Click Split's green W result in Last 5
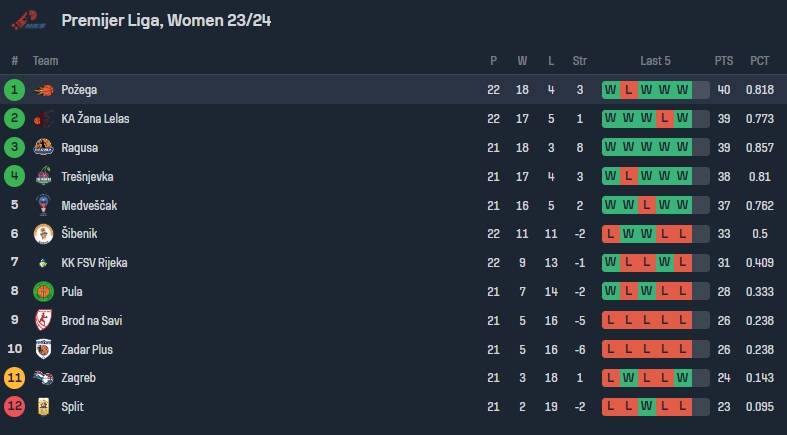The image size is (787, 435). coord(646,407)
